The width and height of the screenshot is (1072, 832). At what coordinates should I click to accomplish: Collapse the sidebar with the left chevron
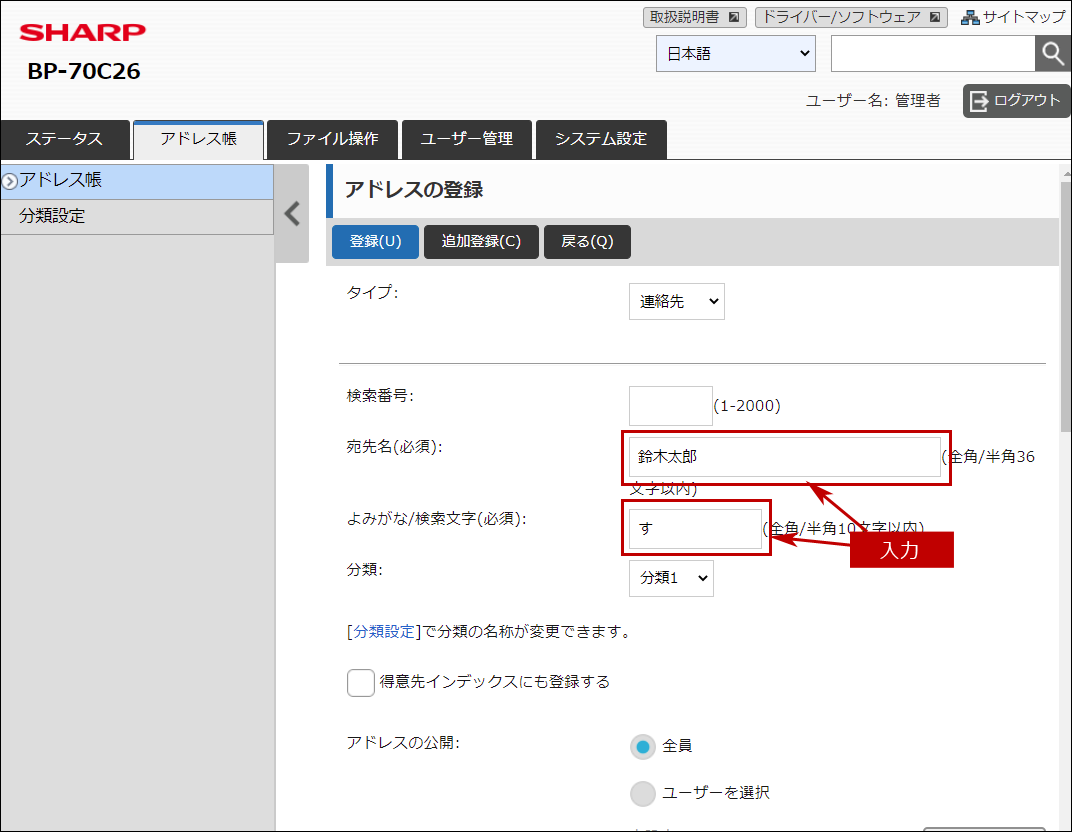[292, 213]
